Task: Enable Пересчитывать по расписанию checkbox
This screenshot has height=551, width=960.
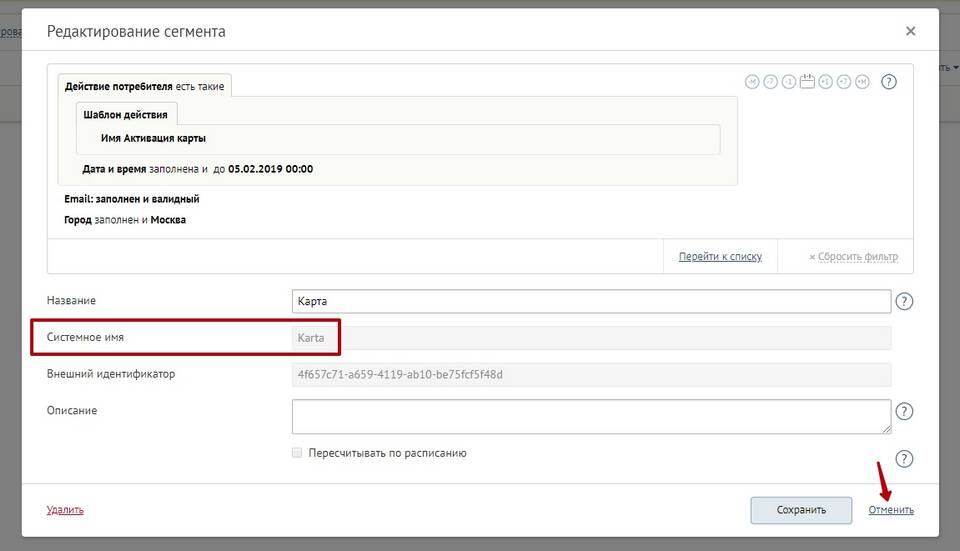Action: (x=297, y=453)
